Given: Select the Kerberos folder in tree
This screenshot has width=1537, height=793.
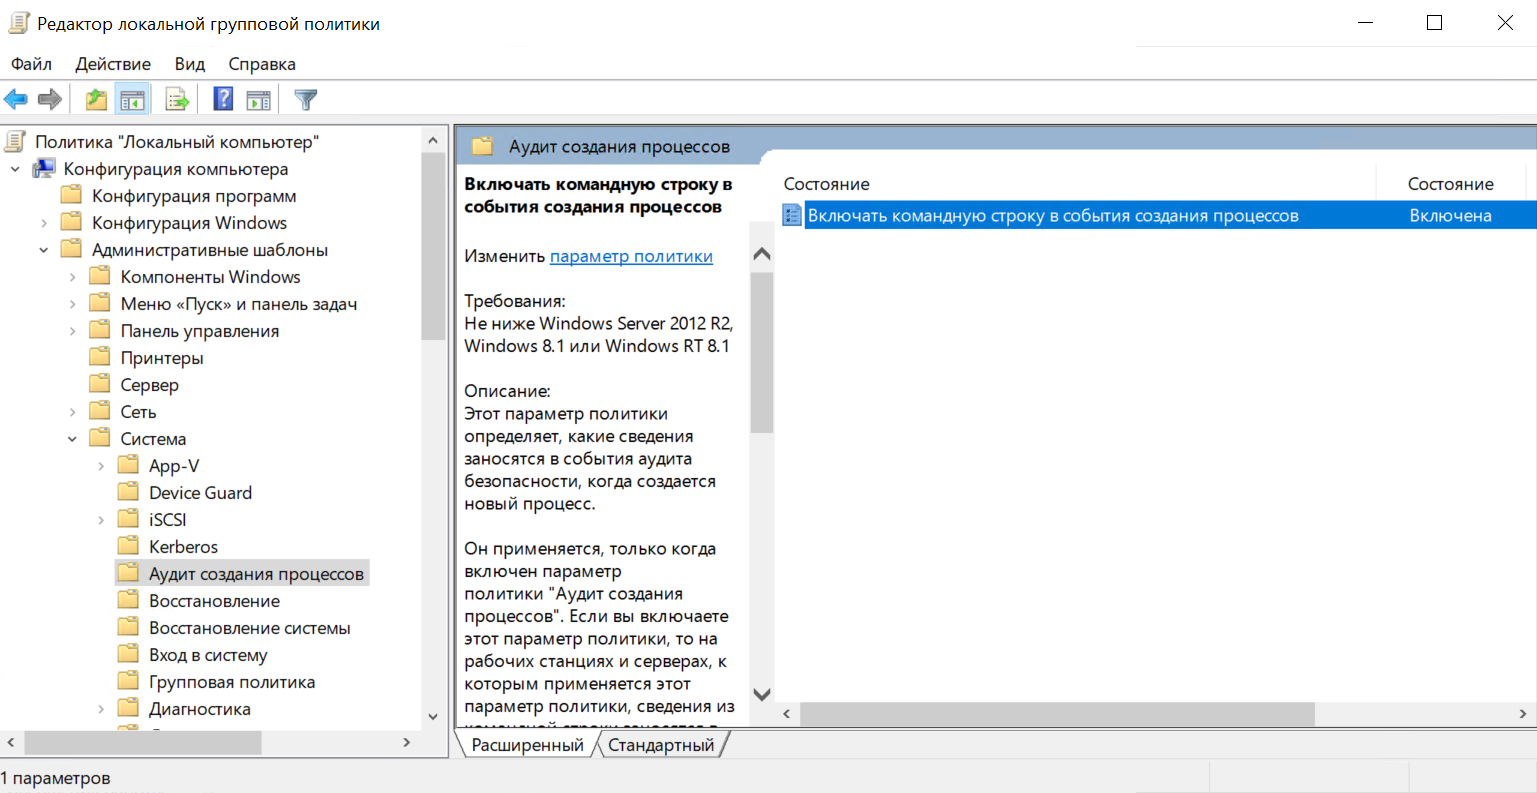Looking at the screenshot, I should (183, 547).
